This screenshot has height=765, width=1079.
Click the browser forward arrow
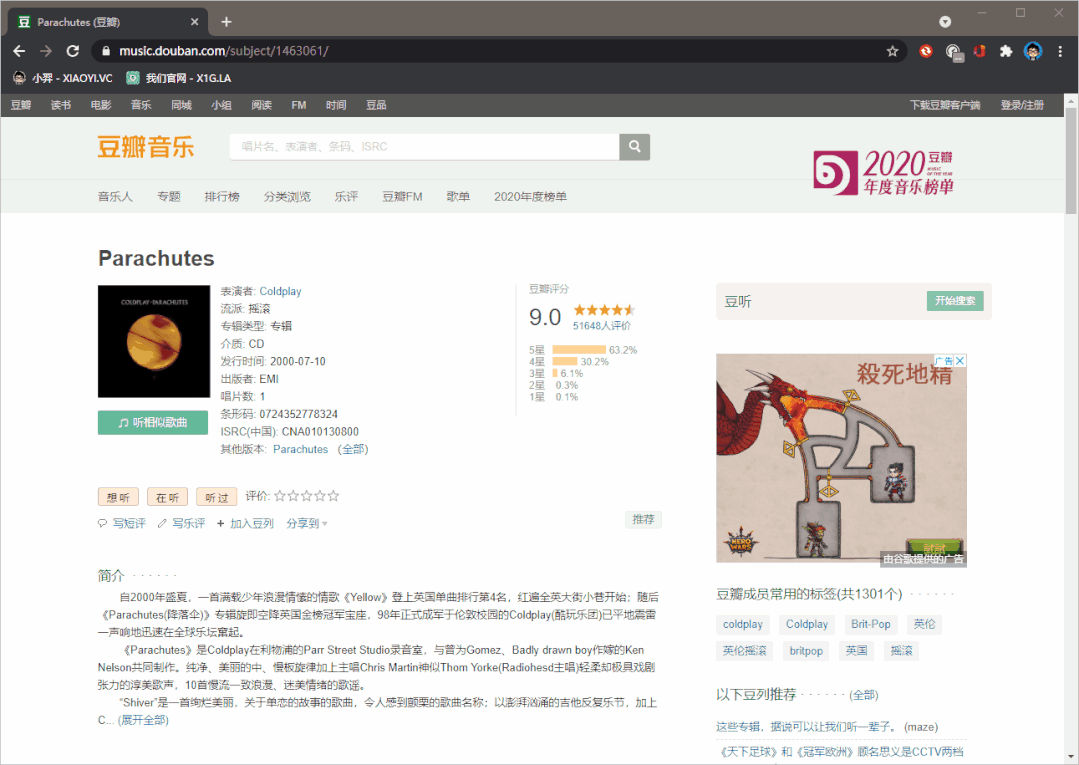[46, 51]
